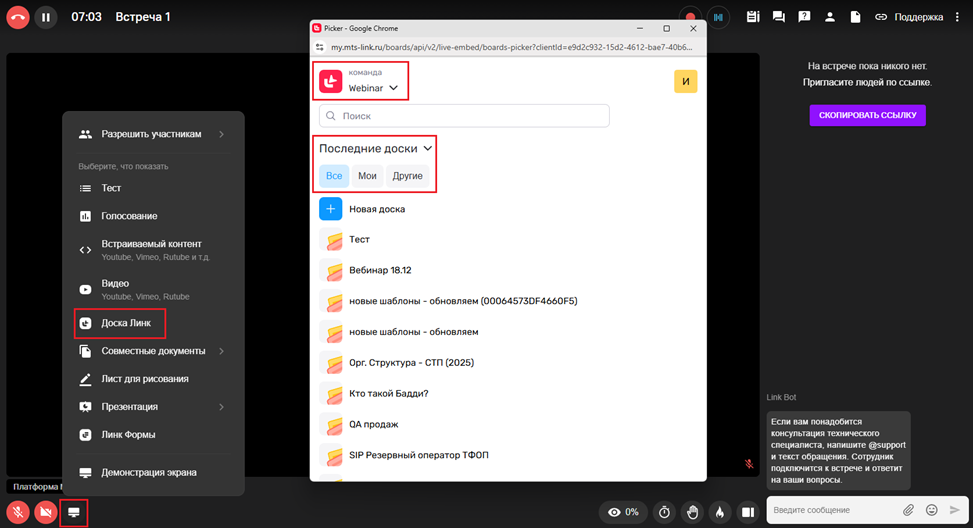Expand Разрешить участникам submenu
Screen dimensions: 973x528
(153, 134)
